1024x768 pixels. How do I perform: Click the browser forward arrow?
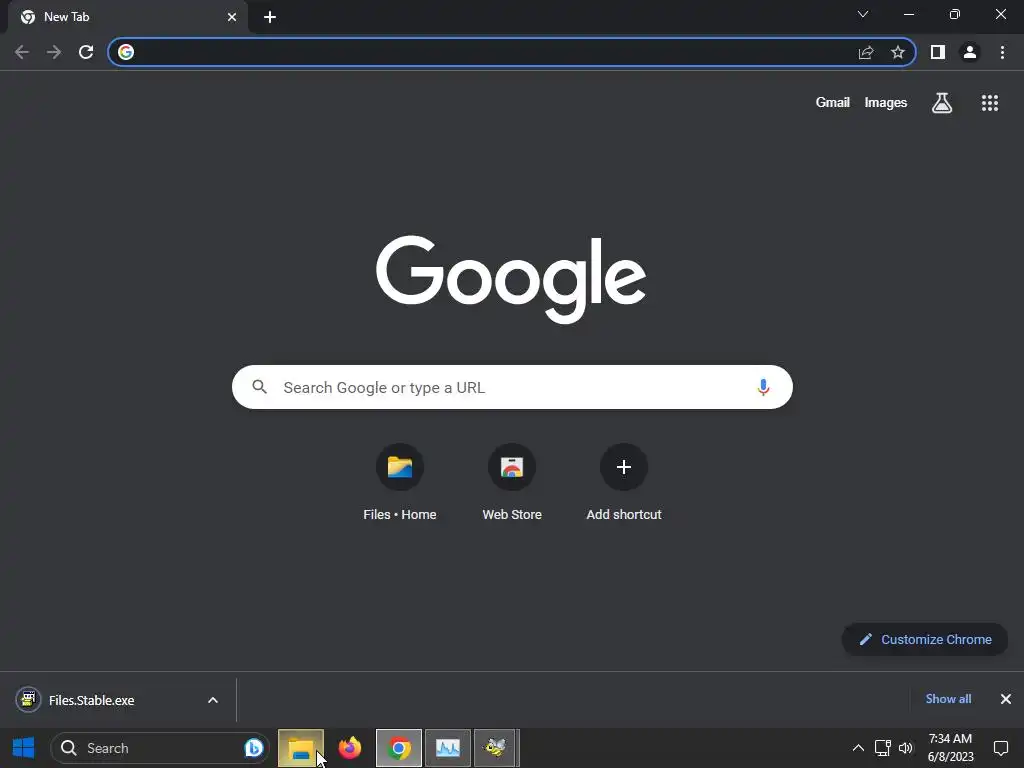point(54,52)
